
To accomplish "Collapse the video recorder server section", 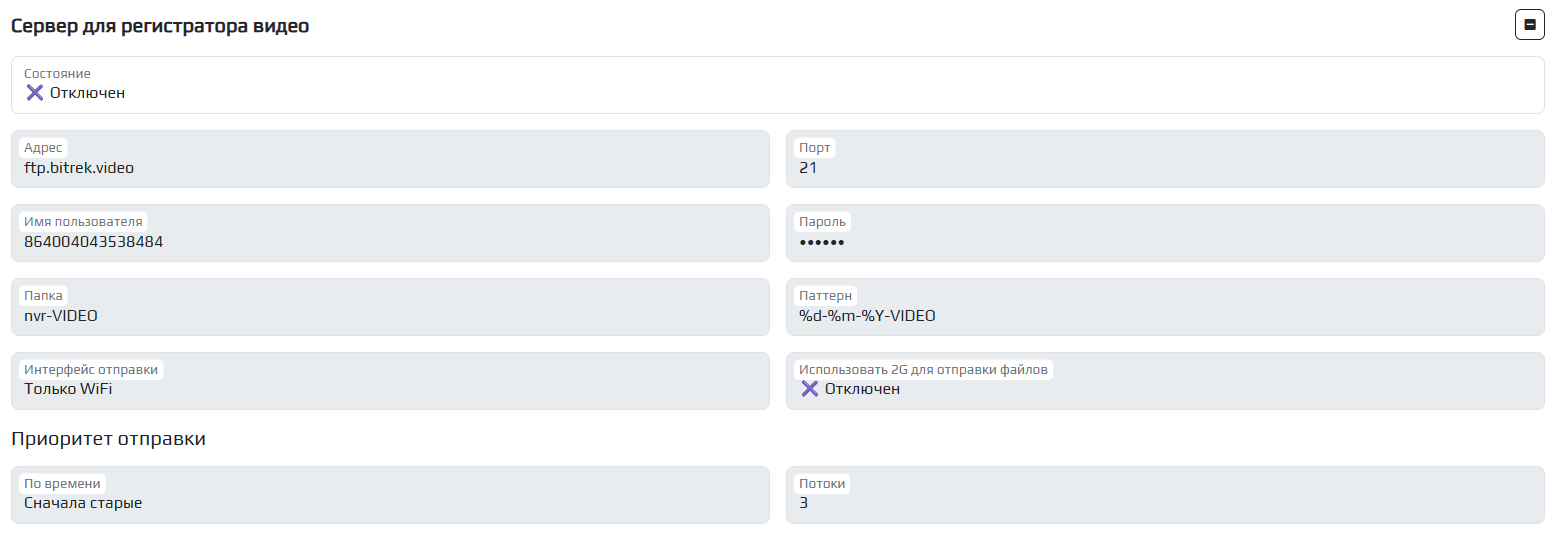I will (1529, 26).
